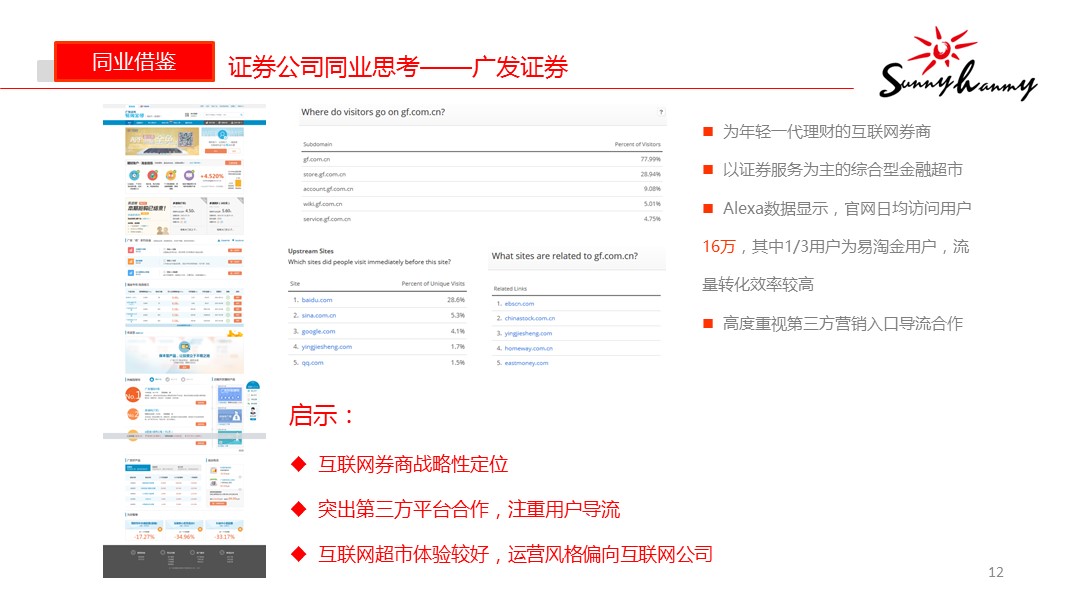Click the Percent of Unique Visits header
The height and width of the screenshot is (600, 1067).
tap(433, 284)
